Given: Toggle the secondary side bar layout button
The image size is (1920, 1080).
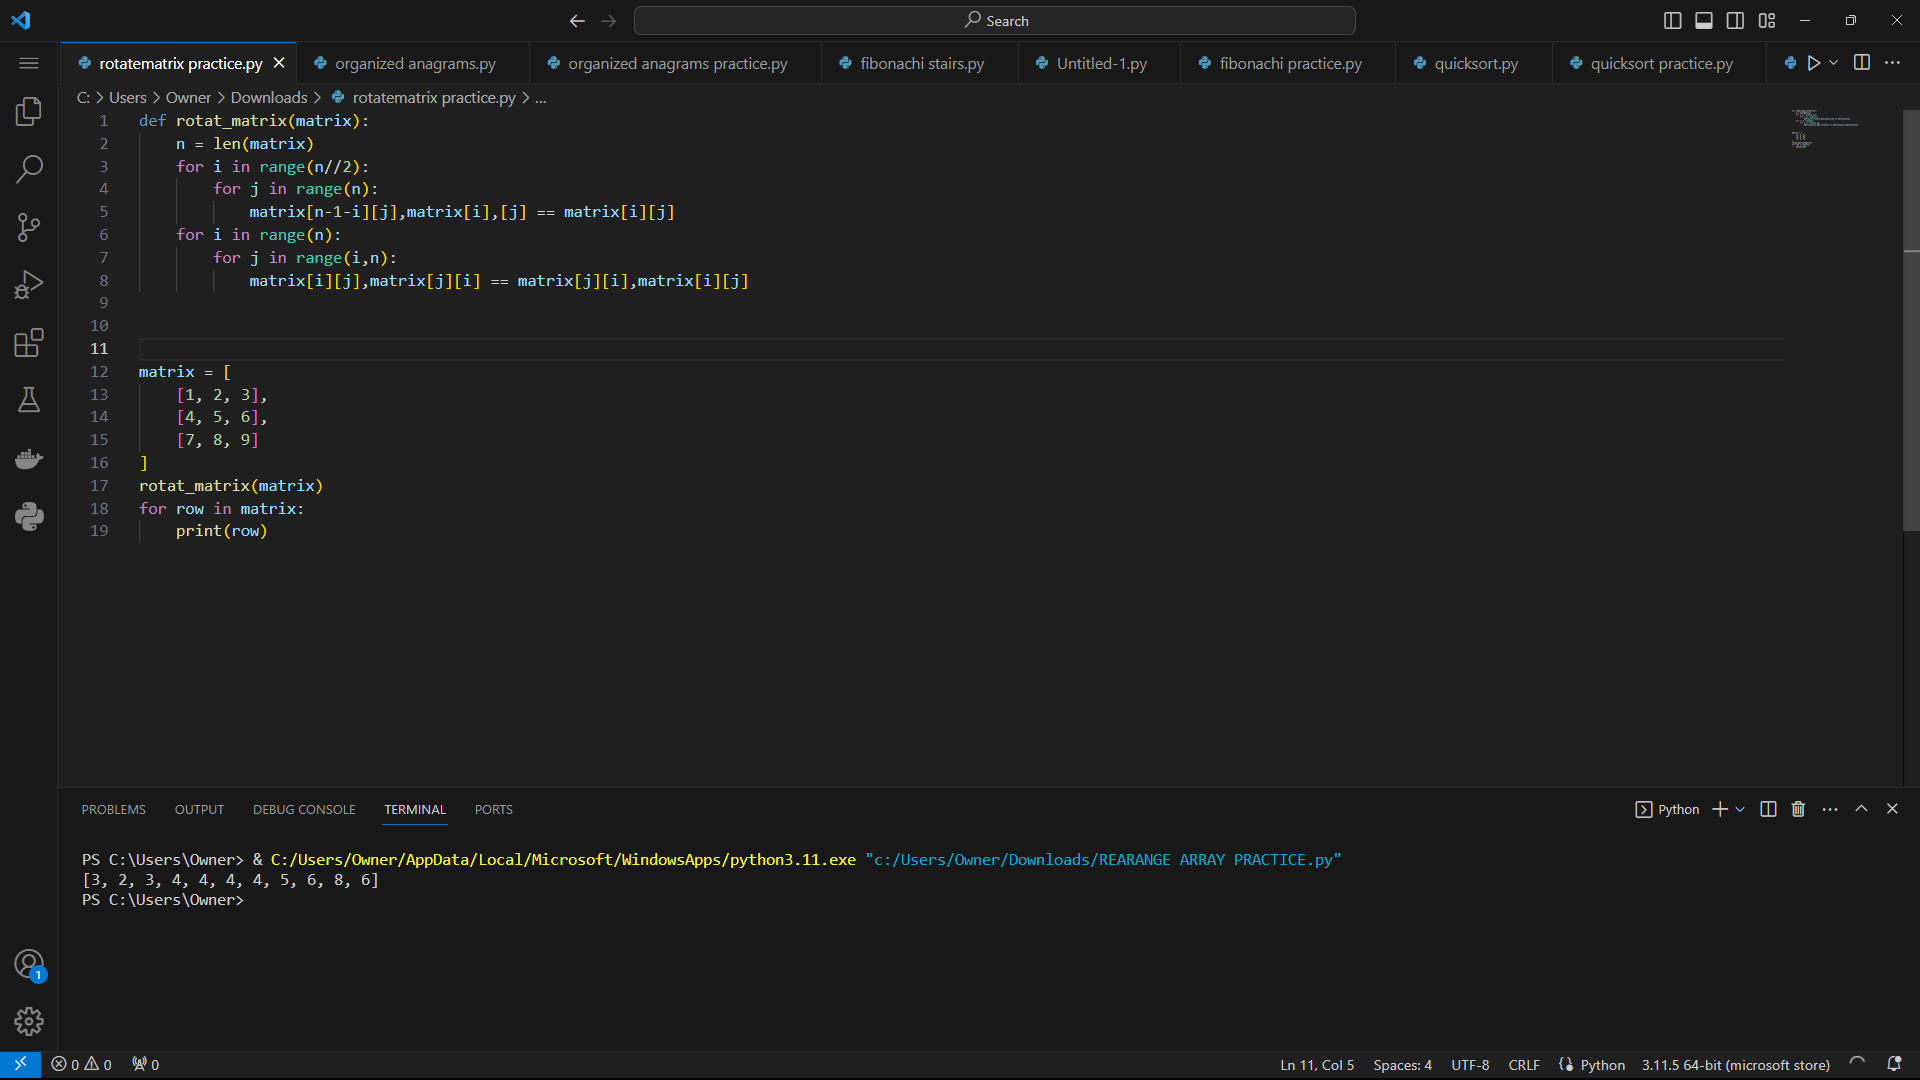Looking at the screenshot, I should pos(1735,20).
